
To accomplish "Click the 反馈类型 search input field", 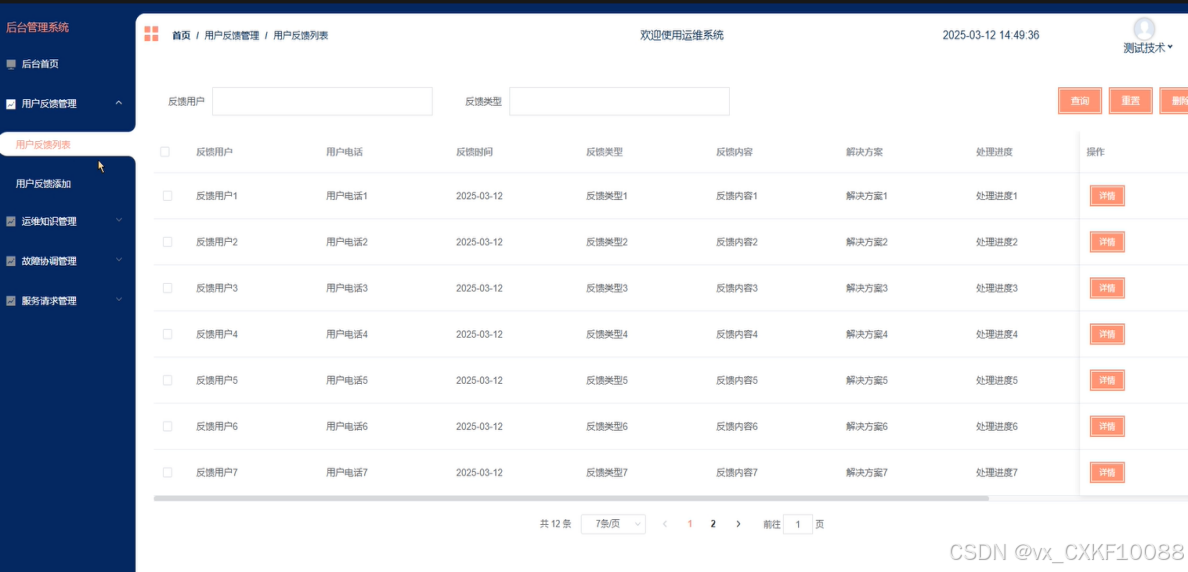I will click(619, 101).
